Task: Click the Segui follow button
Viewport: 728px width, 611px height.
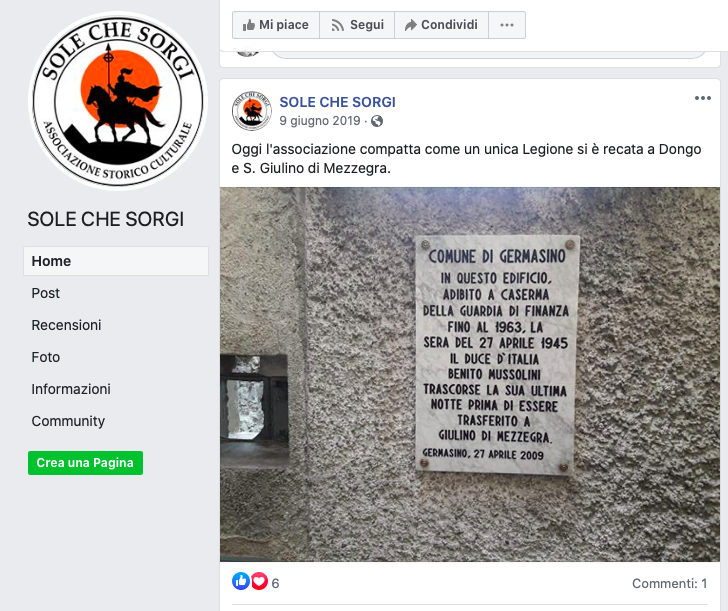Action: [x=357, y=25]
